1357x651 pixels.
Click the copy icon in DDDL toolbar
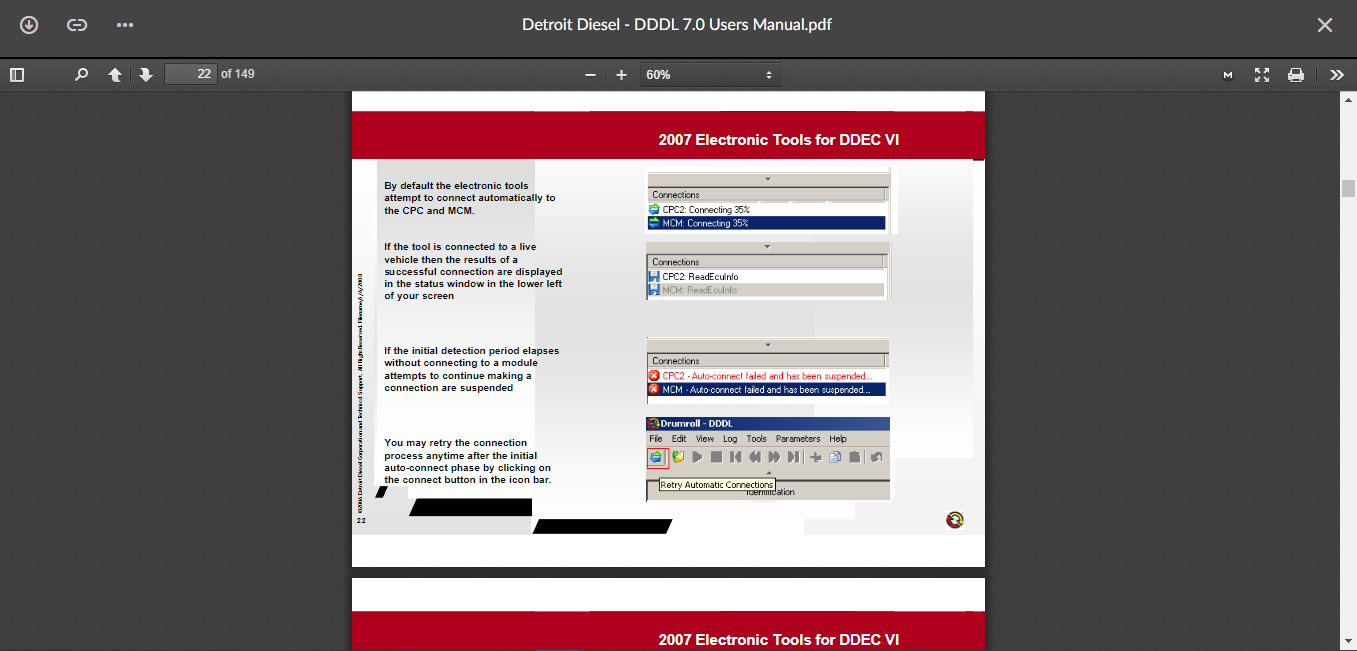pos(835,457)
